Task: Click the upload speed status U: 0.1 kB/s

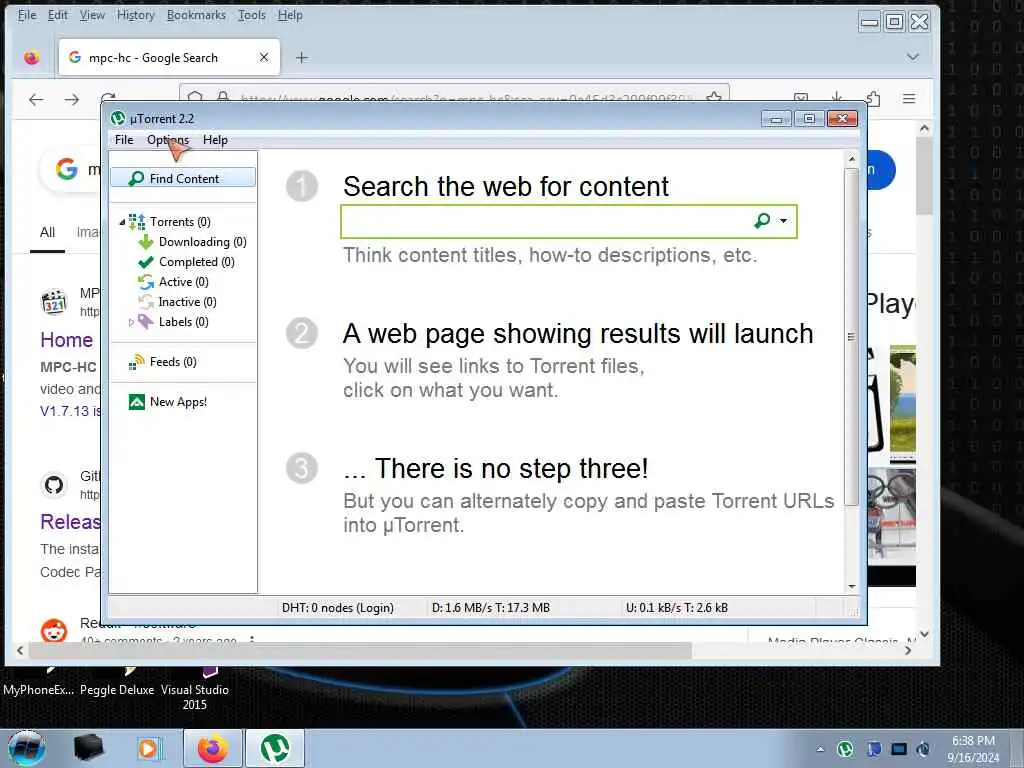Action: [677, 607]
